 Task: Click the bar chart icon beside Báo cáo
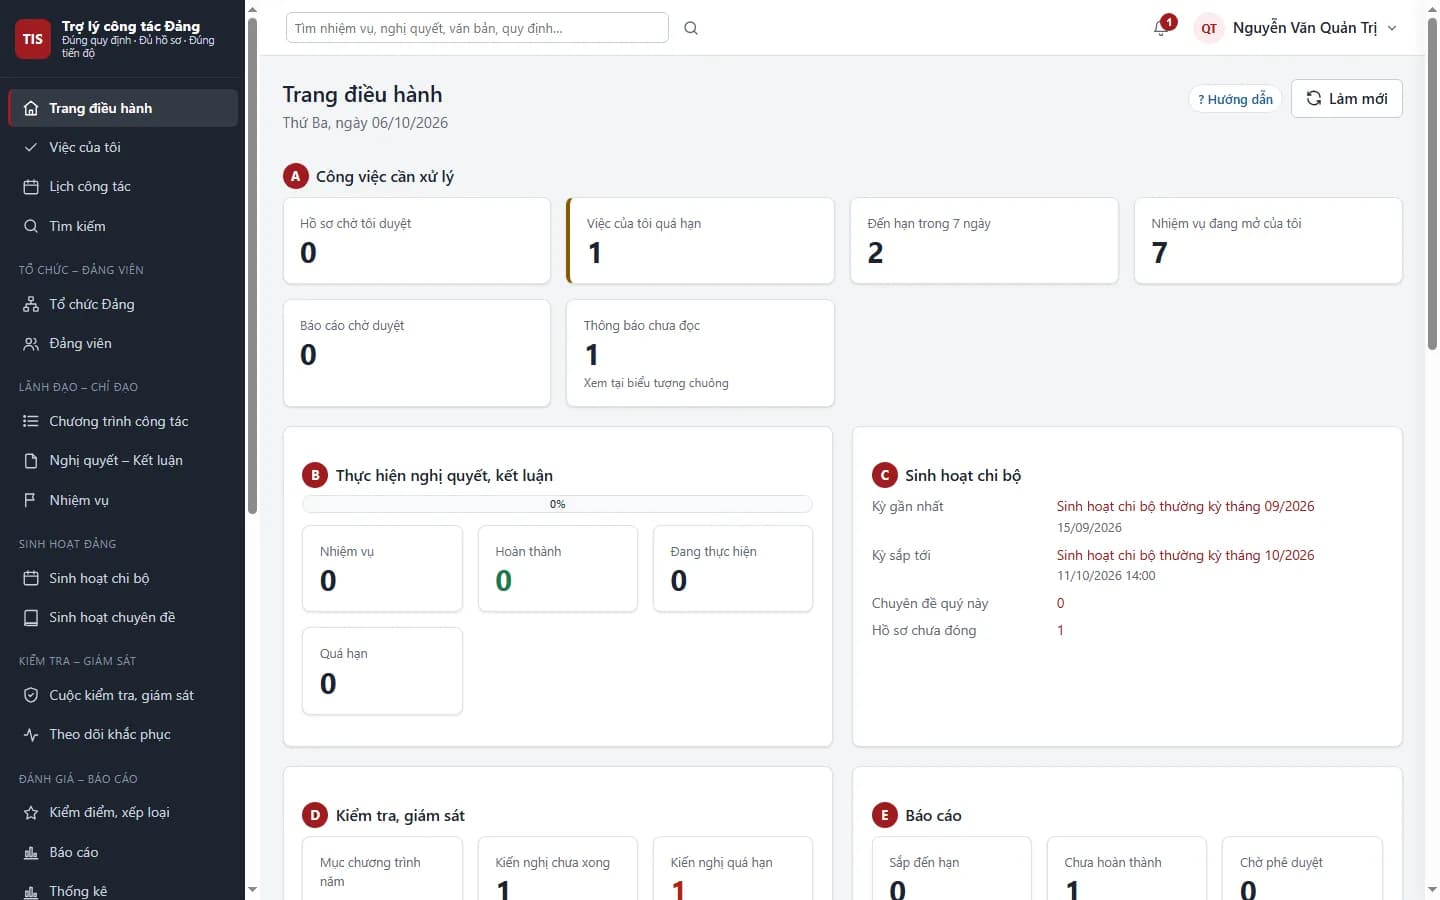31,852
